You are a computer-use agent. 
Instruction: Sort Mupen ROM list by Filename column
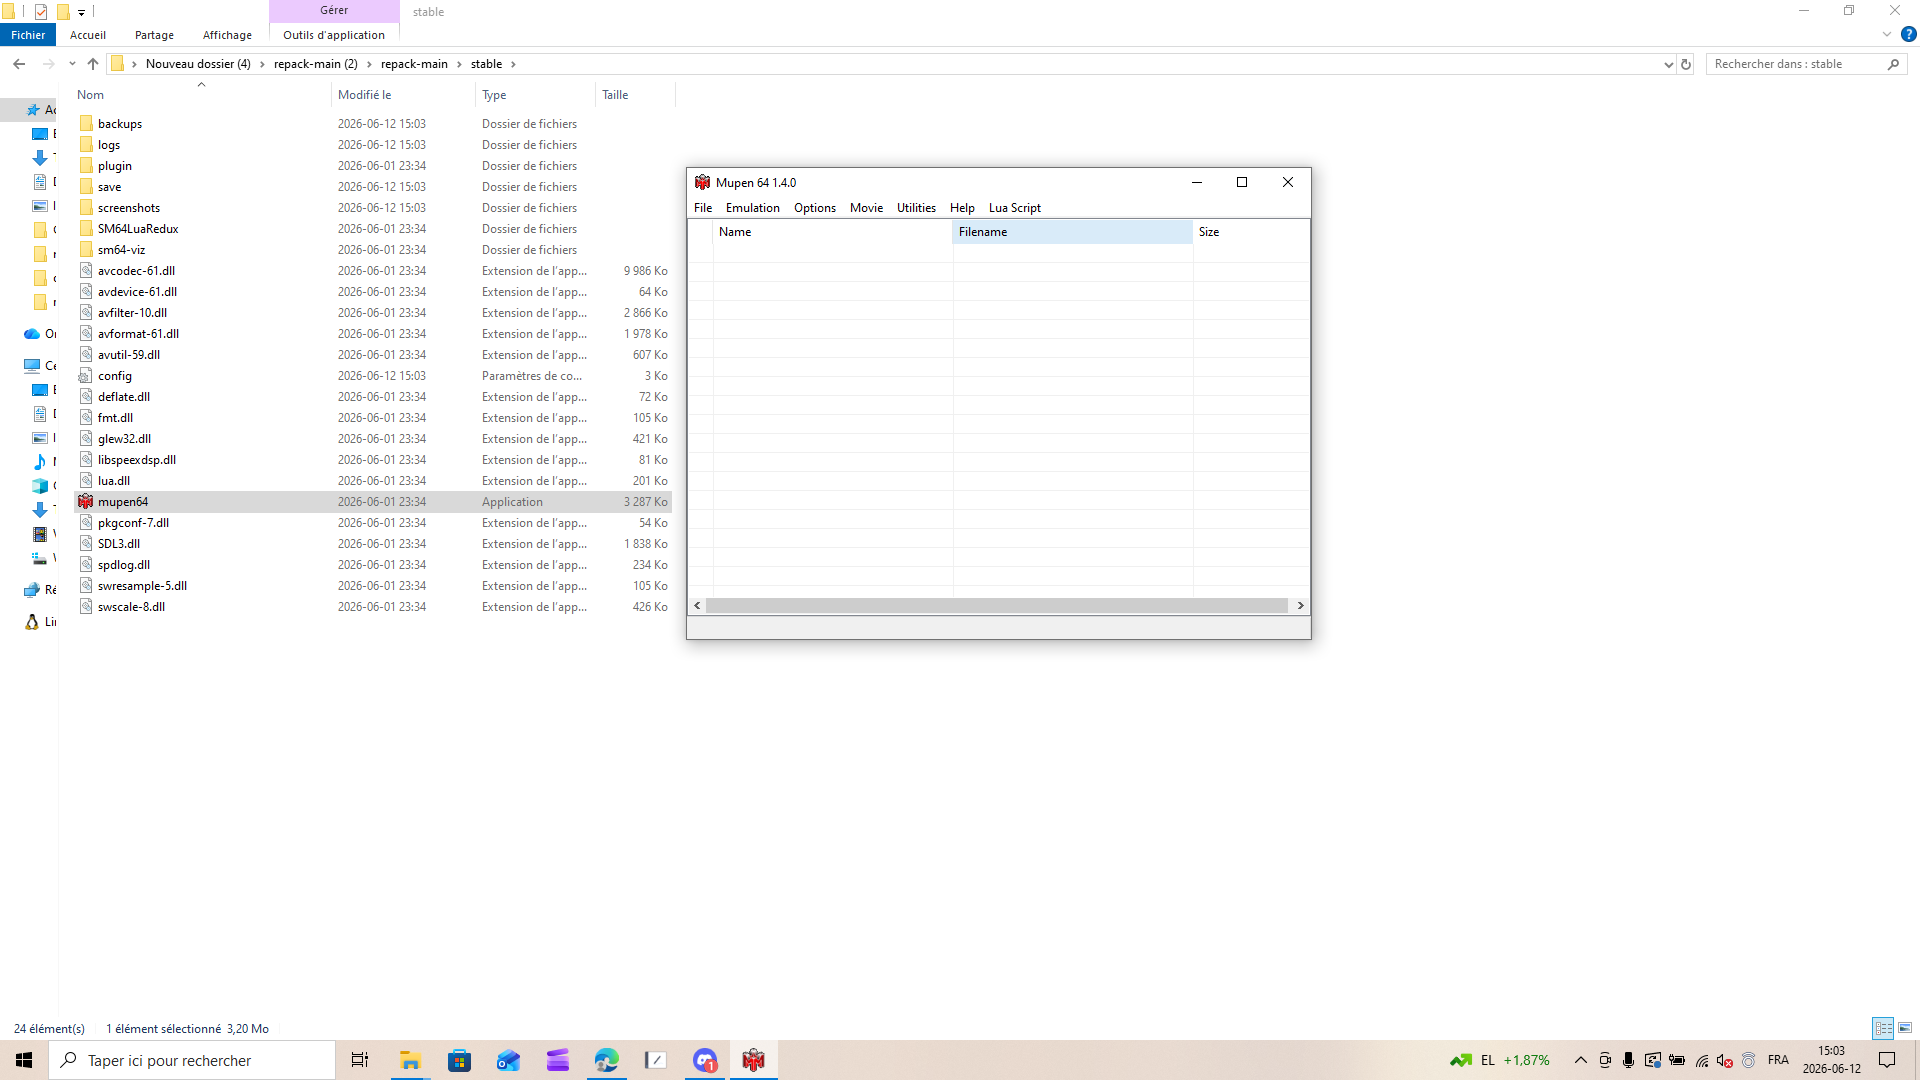coord(1072,232)
